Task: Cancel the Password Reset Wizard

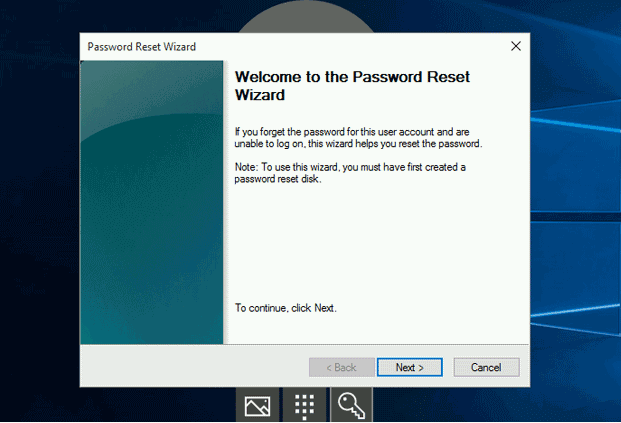Action: coord(486,368)
